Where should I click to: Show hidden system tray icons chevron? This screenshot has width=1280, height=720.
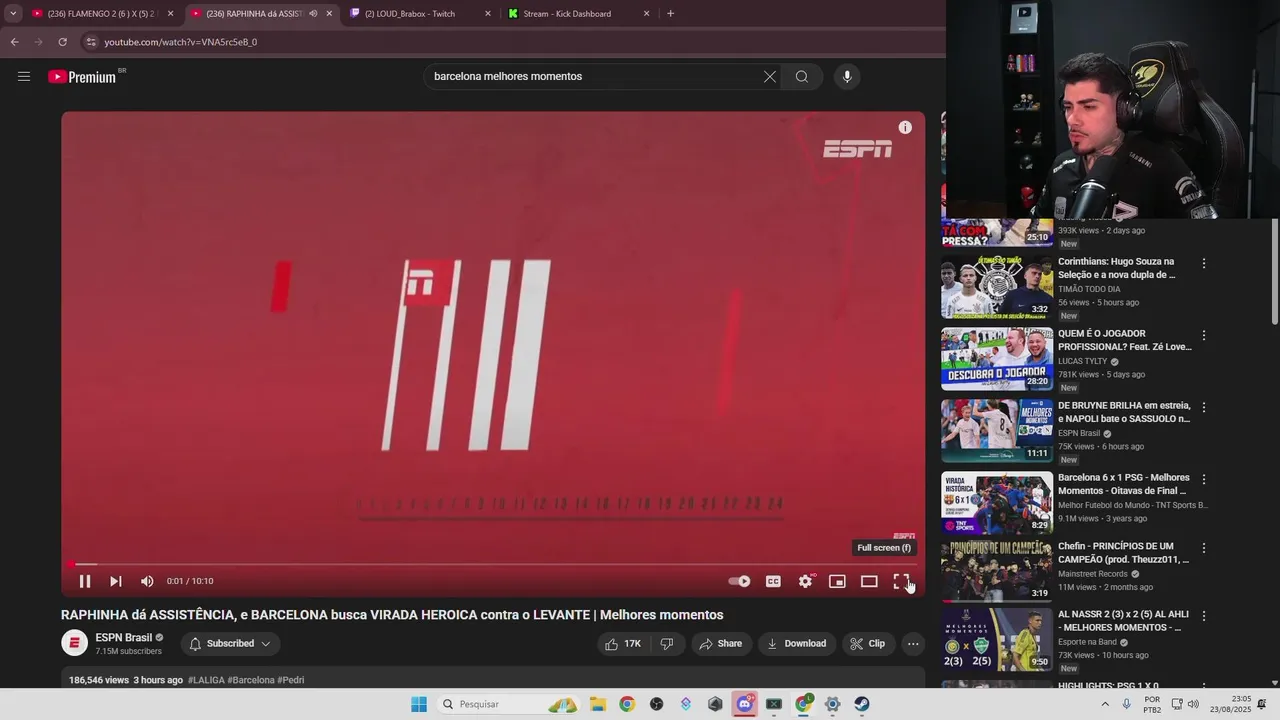(x=1105, y=704)
